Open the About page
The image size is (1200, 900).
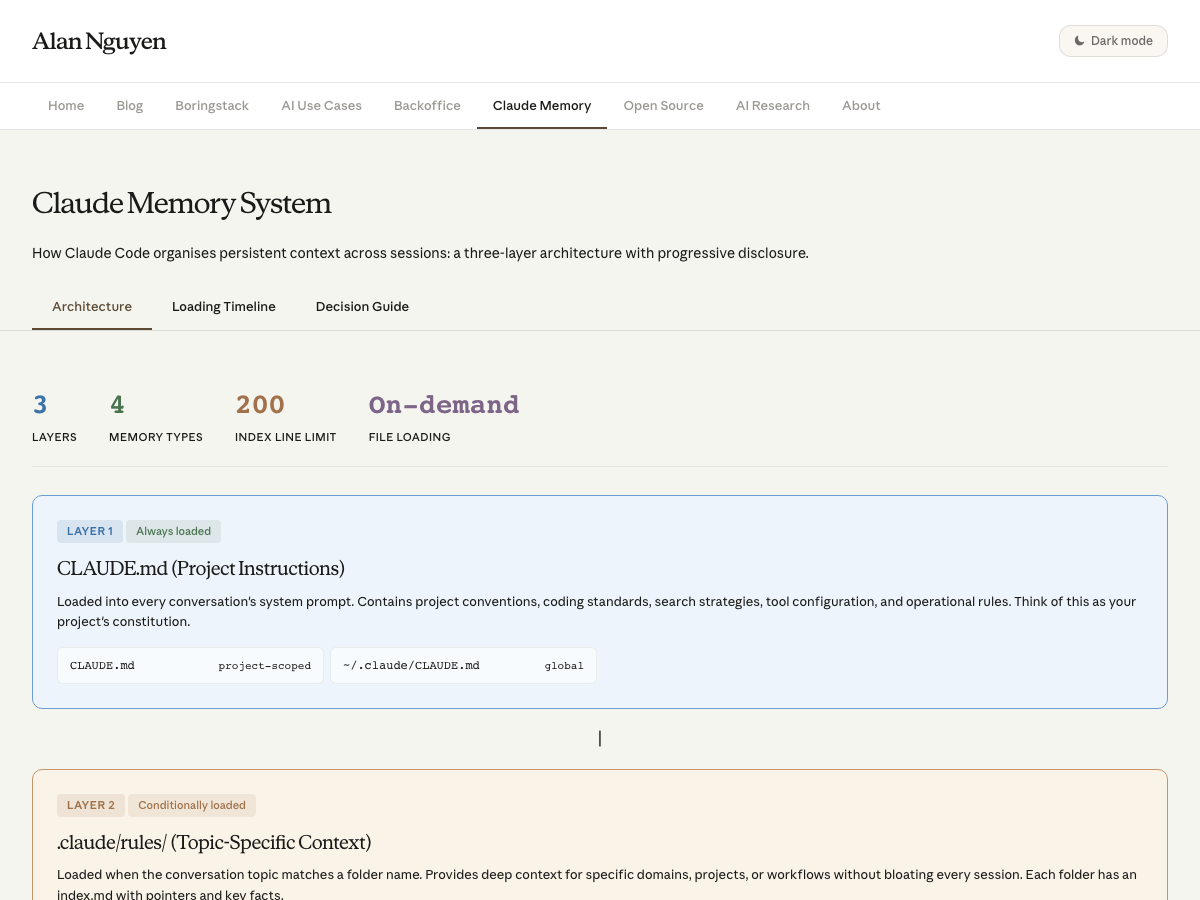[861, 105]
